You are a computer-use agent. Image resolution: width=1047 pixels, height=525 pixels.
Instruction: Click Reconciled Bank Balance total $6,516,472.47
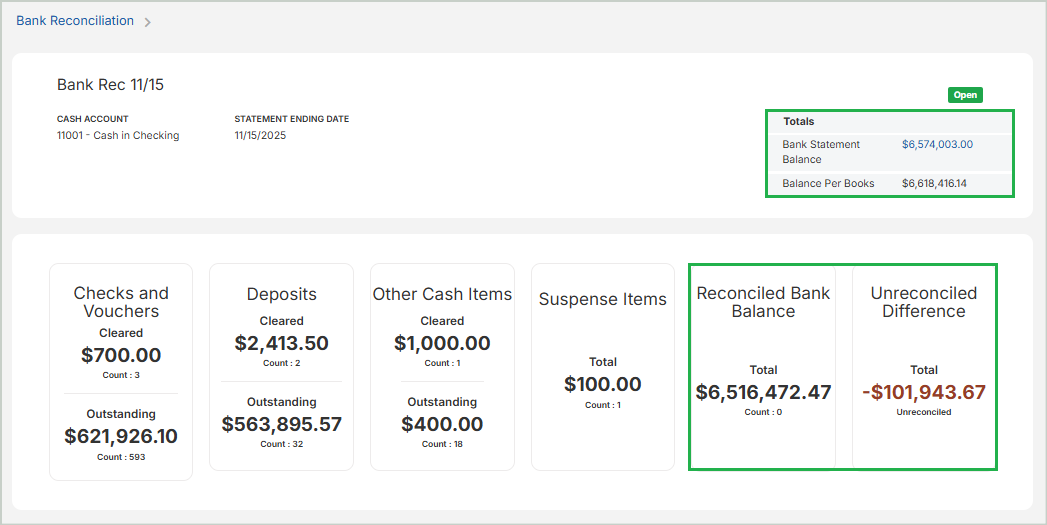click(763, 392)
